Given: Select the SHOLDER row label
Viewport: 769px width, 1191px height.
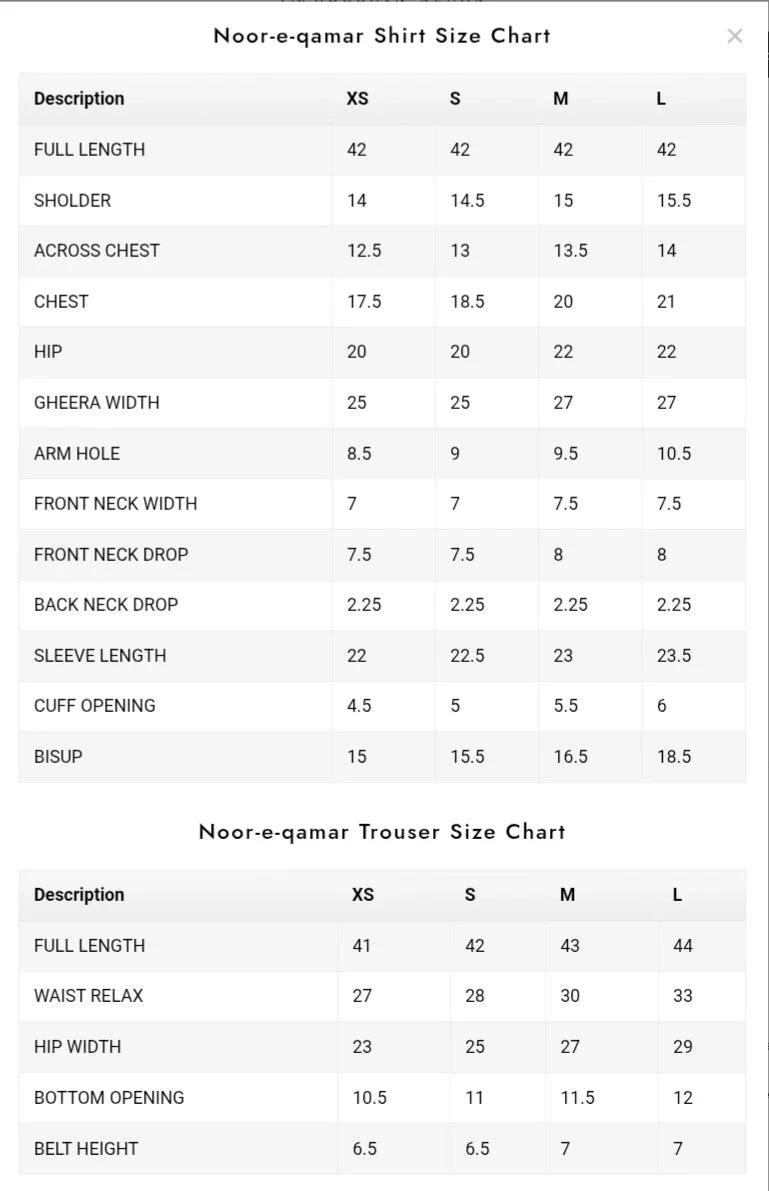Looking at the screenshot, I should 72,201.
